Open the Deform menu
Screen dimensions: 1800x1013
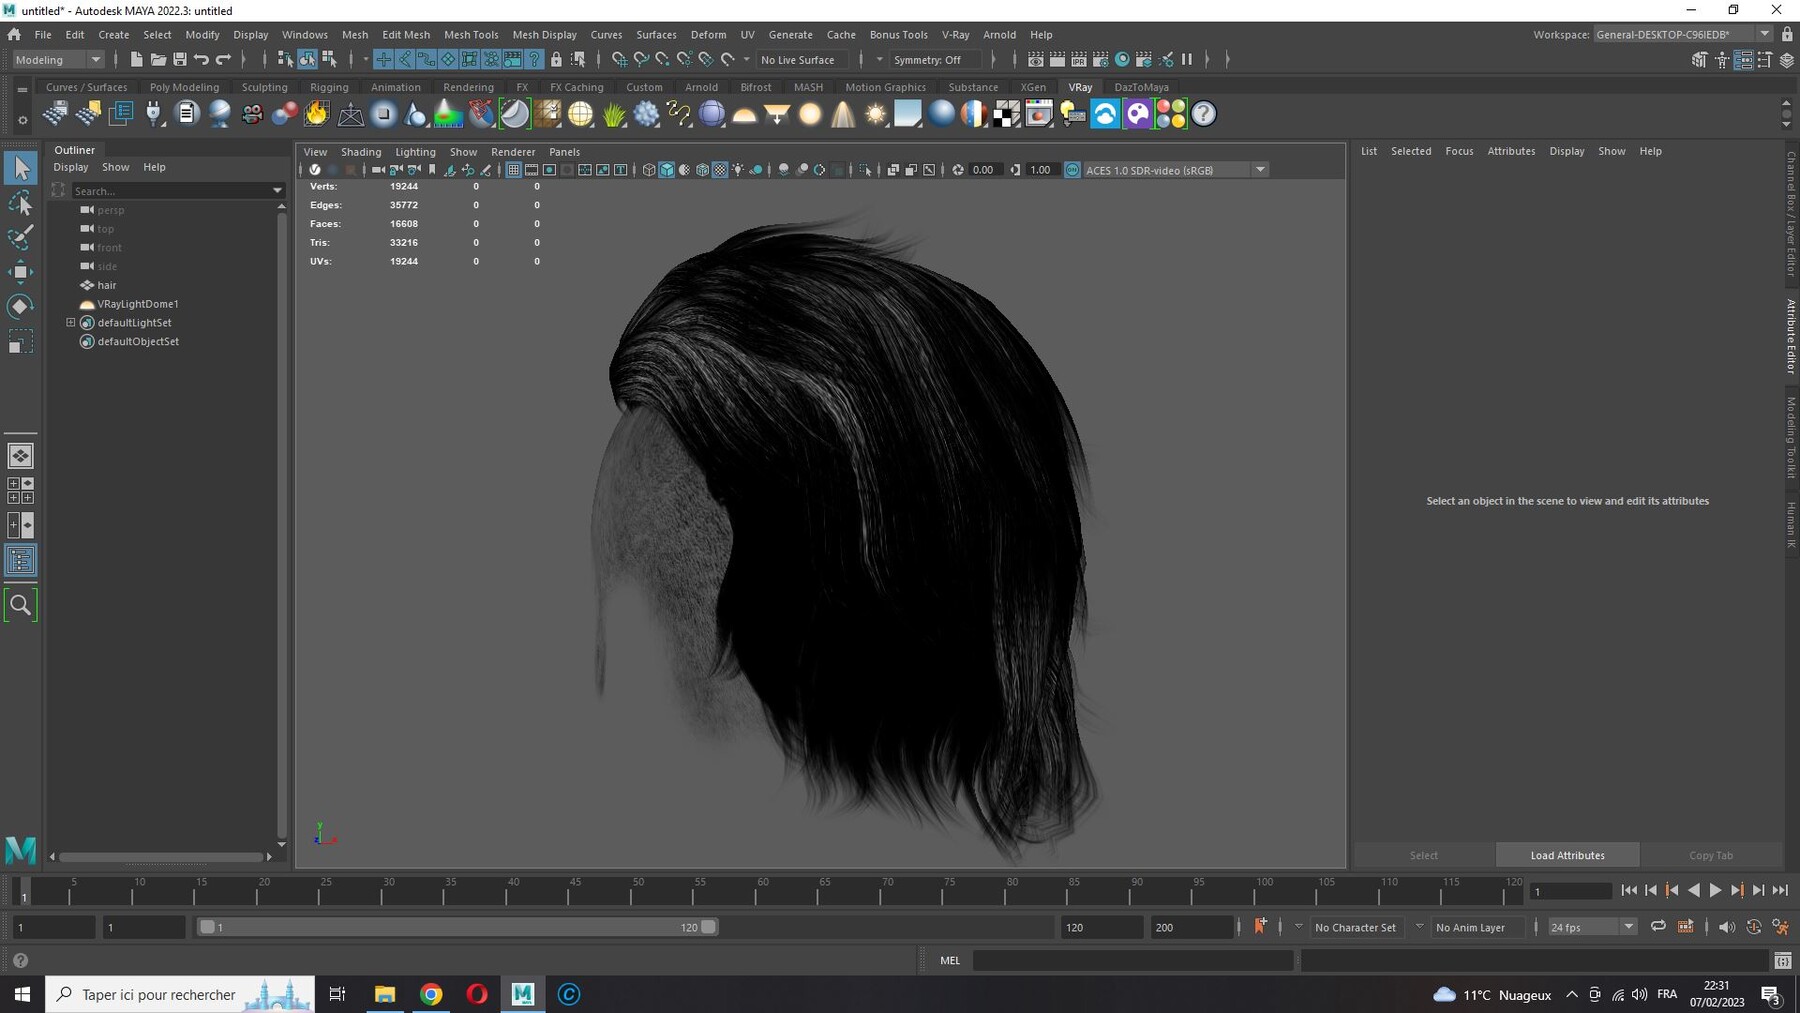click(708, 34)
